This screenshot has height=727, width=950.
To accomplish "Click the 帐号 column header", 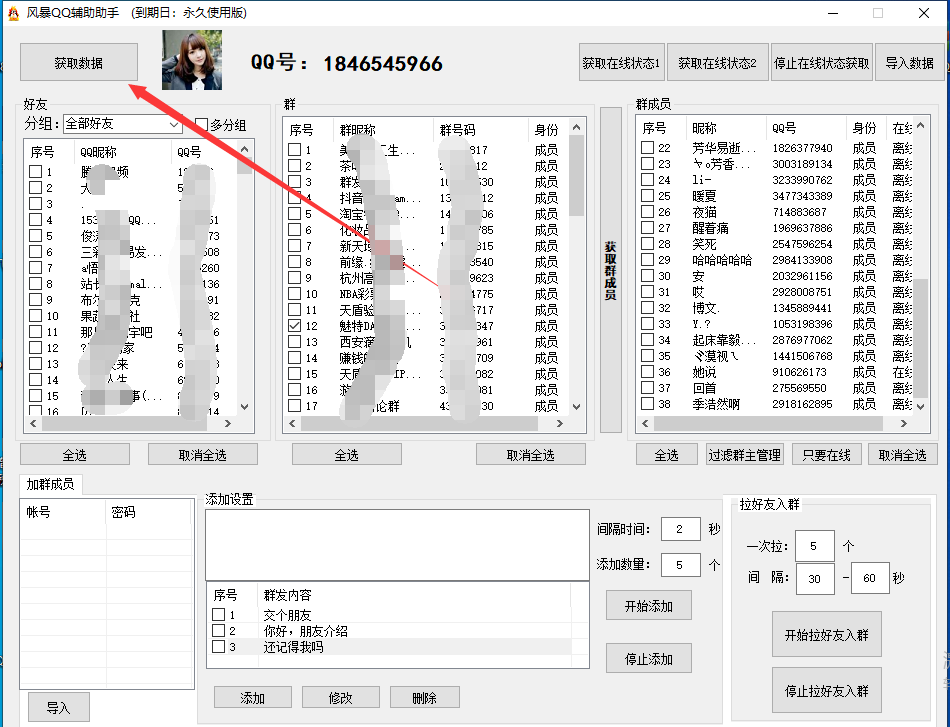I will (x=38, y=512).
